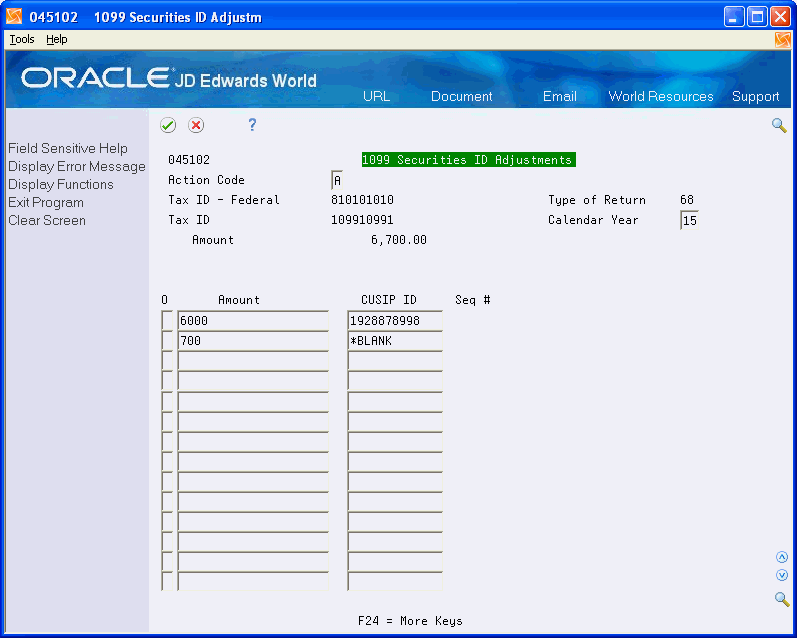Click the F24 = More Keys text
The height and width of the screenshot is (638, 797).
point(410,621)
